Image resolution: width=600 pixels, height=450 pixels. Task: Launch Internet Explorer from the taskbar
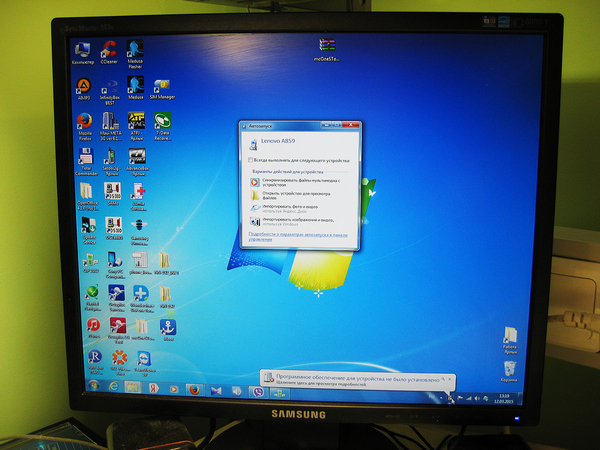[114, 386]
